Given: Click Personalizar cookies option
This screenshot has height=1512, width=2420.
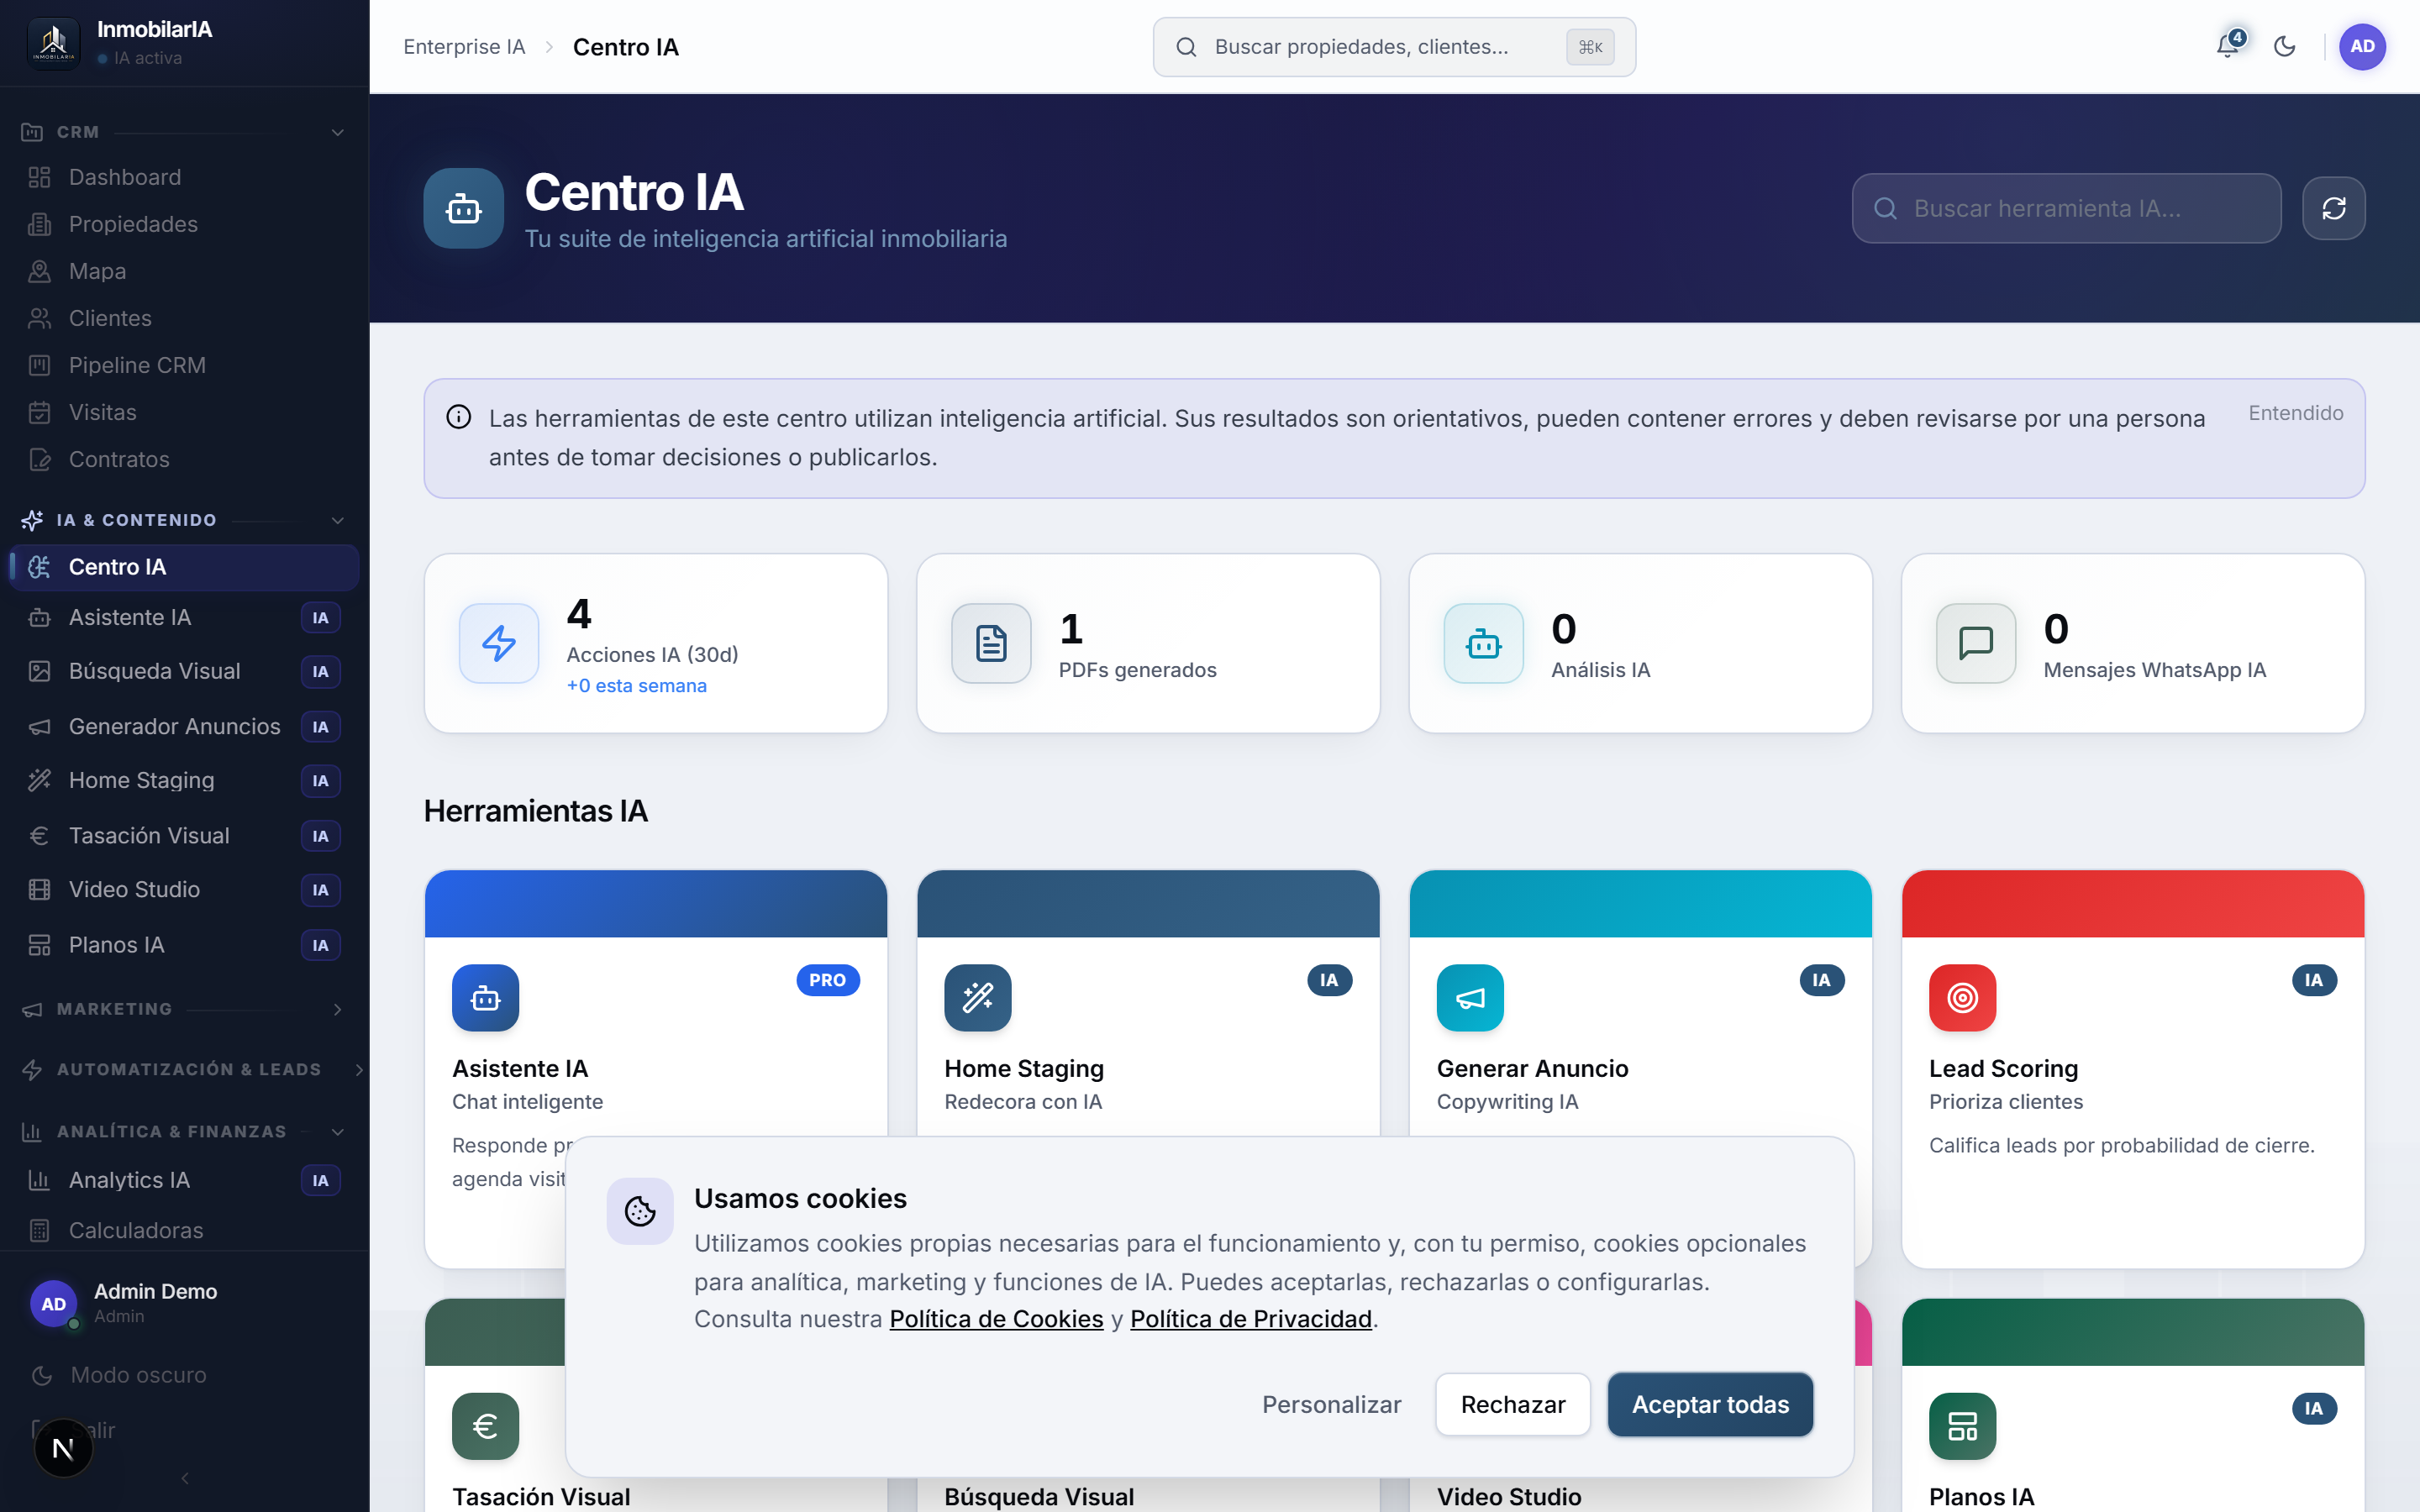Looking at the screenshot, I should pos(1332,1404).
